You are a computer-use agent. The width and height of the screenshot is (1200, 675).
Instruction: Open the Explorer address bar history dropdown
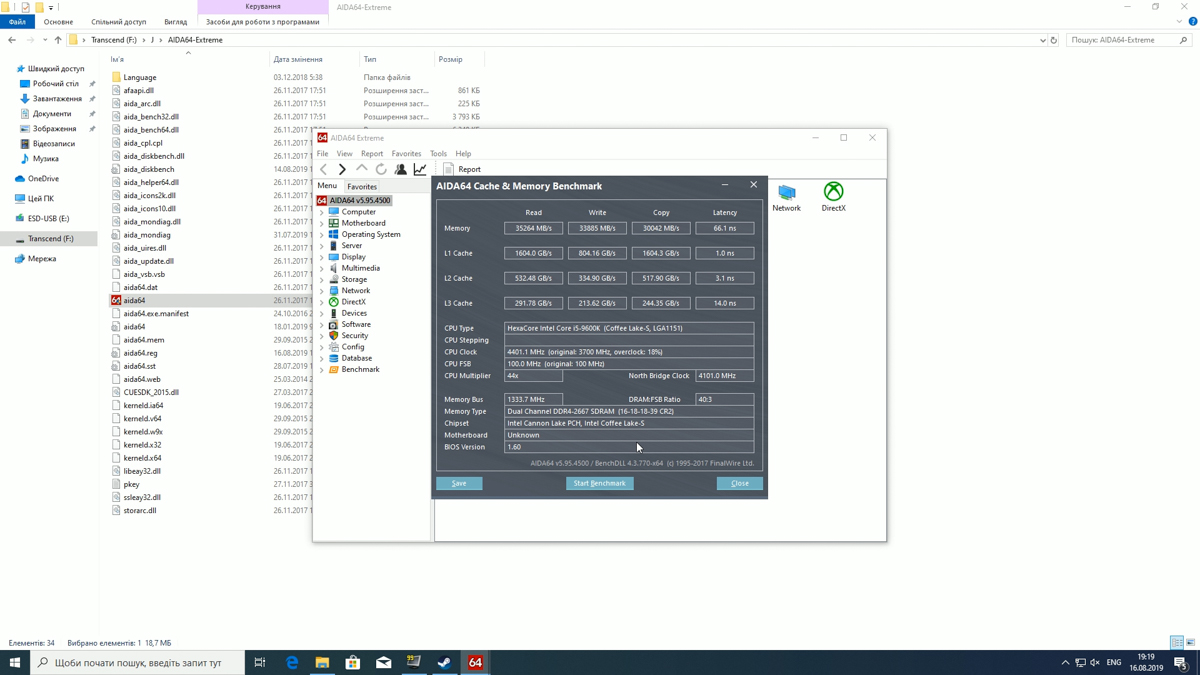click(1043, 40)
